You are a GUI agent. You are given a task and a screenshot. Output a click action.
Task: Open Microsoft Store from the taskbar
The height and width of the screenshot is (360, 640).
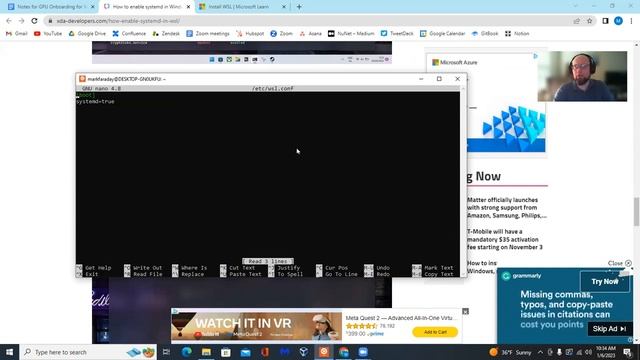point(226,352)
